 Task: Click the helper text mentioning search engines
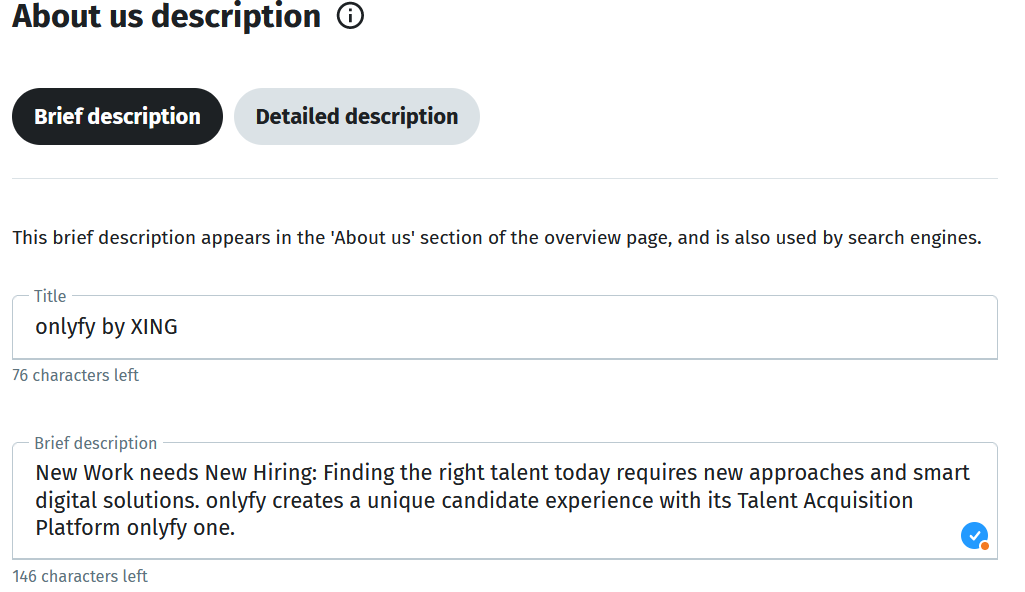click(x=496, y=238)
